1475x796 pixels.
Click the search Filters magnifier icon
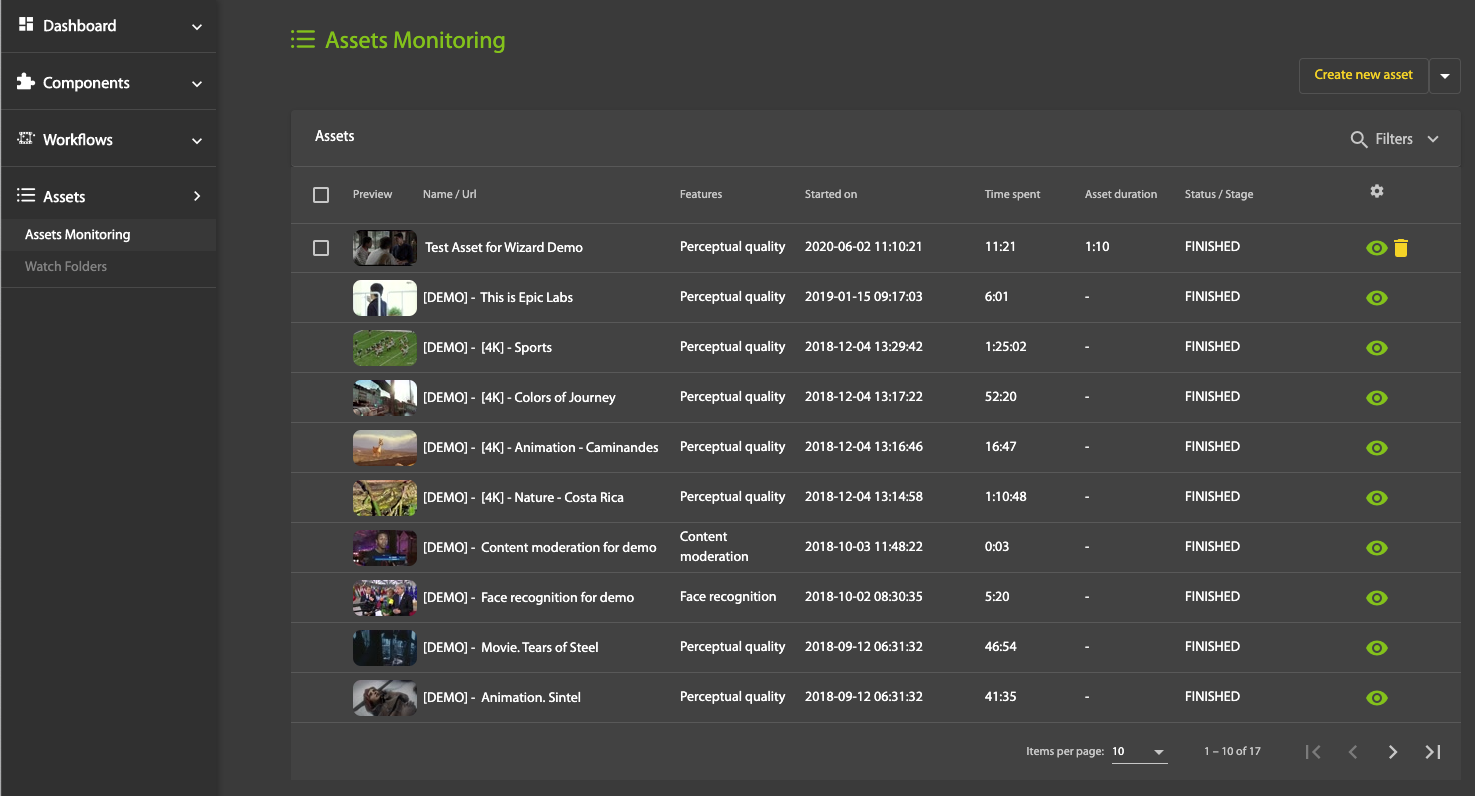[x=1359, y=140]
